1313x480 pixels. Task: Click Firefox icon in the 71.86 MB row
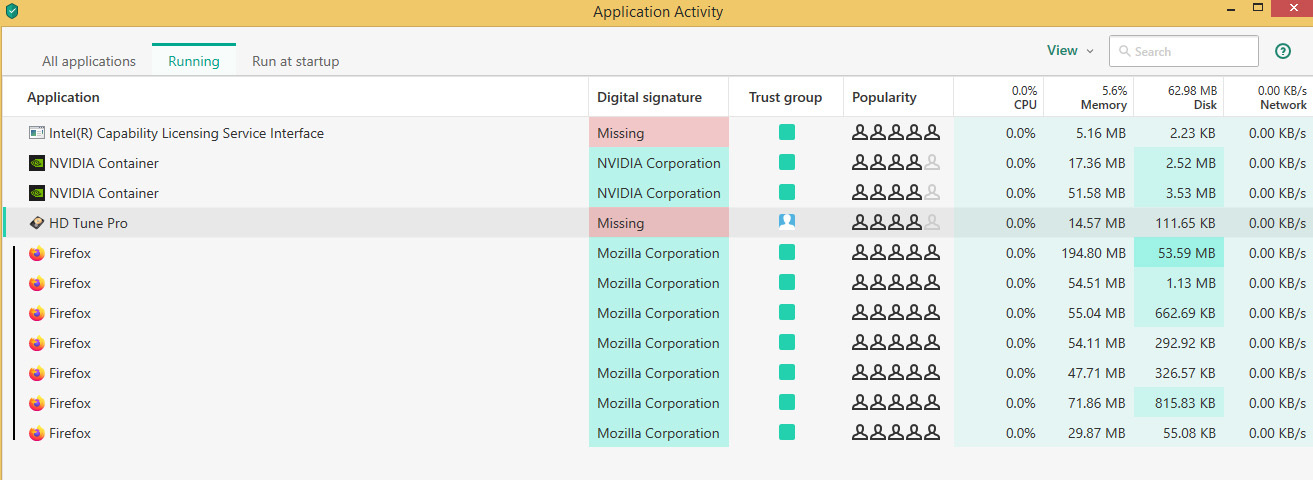coord(37,403)
